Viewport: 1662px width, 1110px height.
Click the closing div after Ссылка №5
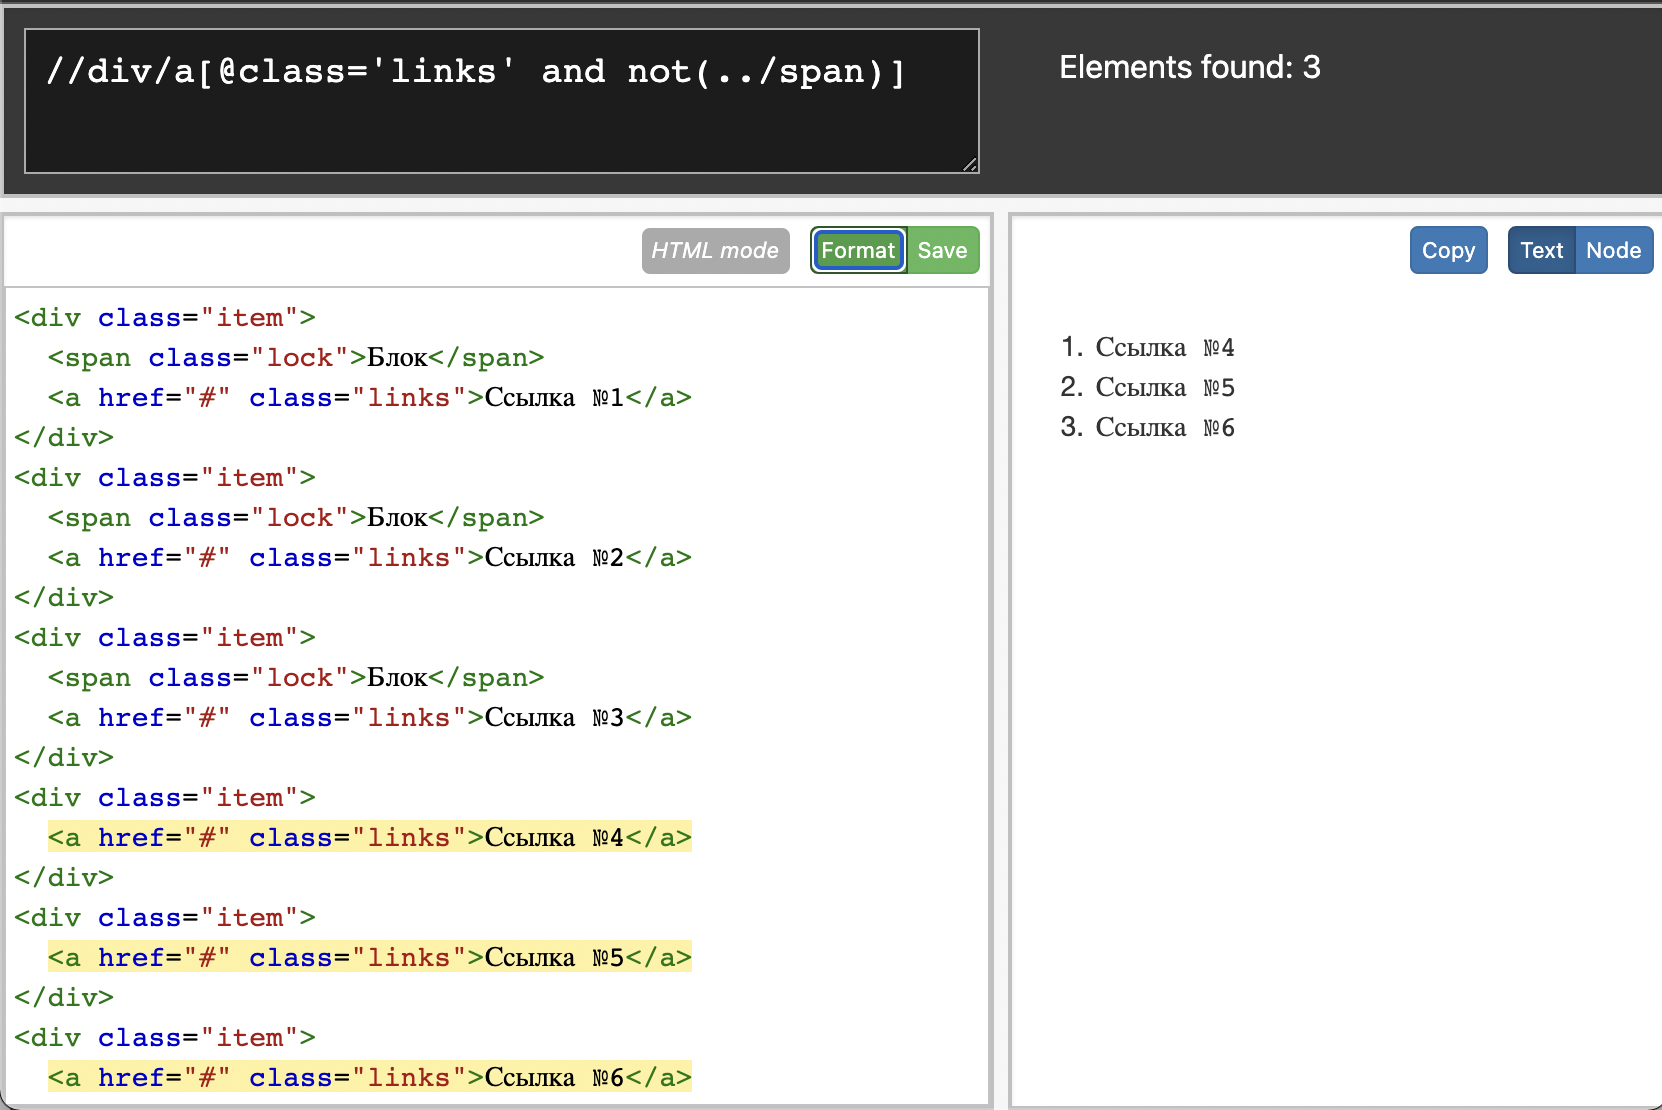point(64,997)
